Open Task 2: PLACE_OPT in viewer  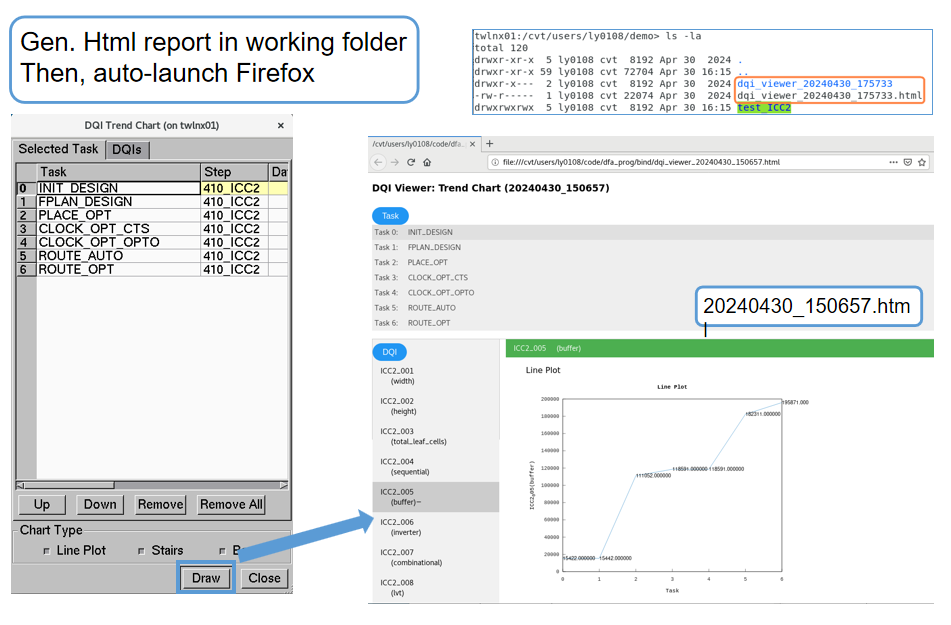(653, 262)
